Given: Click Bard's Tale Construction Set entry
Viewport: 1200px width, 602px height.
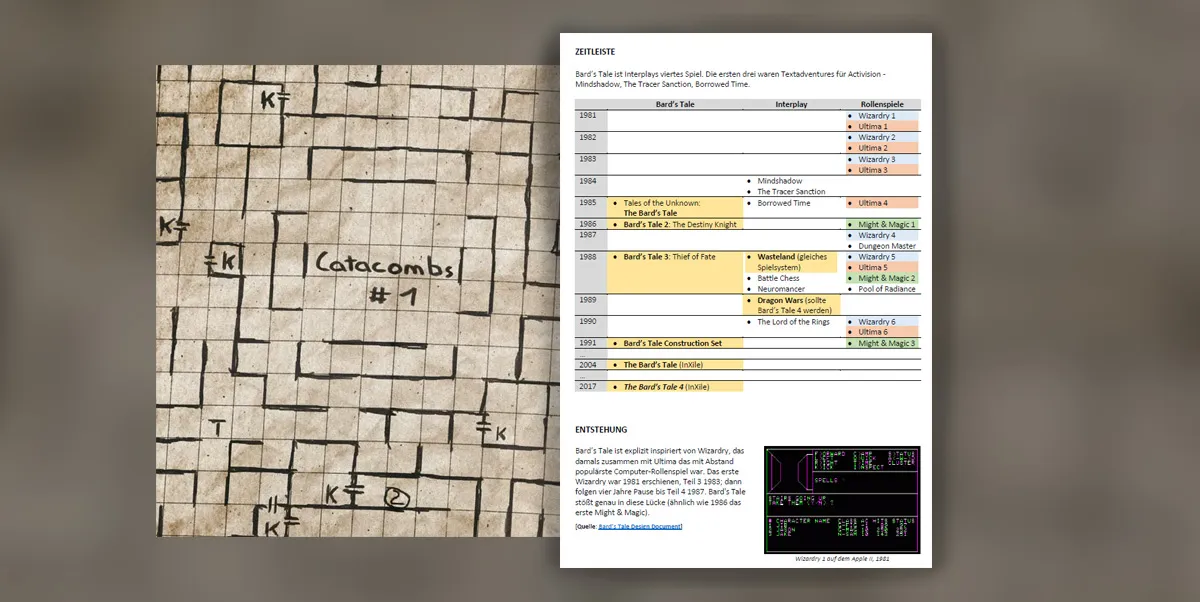Looking at the screenshot, I should [x=672, y=343].
